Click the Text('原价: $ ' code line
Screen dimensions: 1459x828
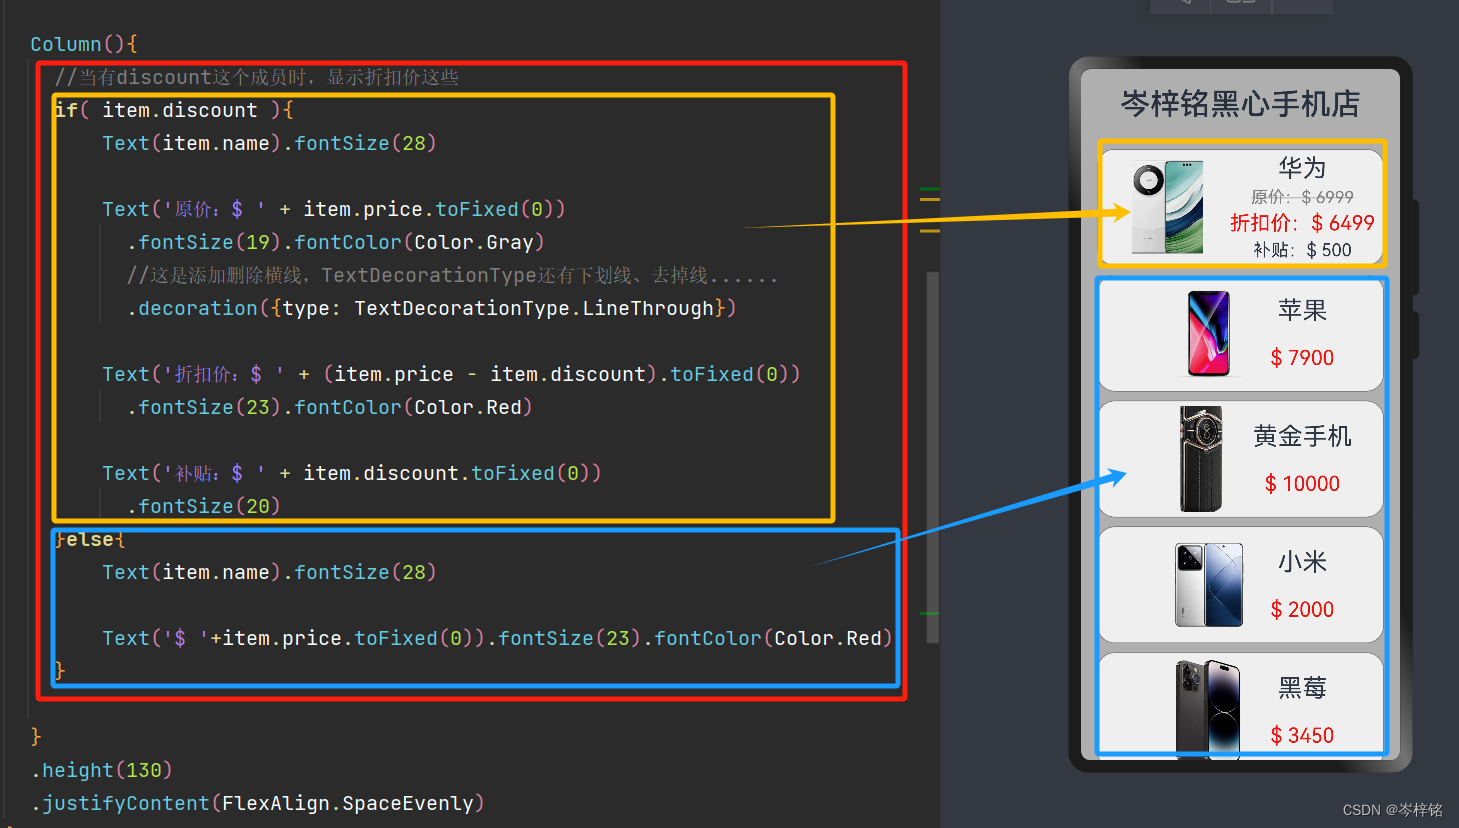(334, 209)
